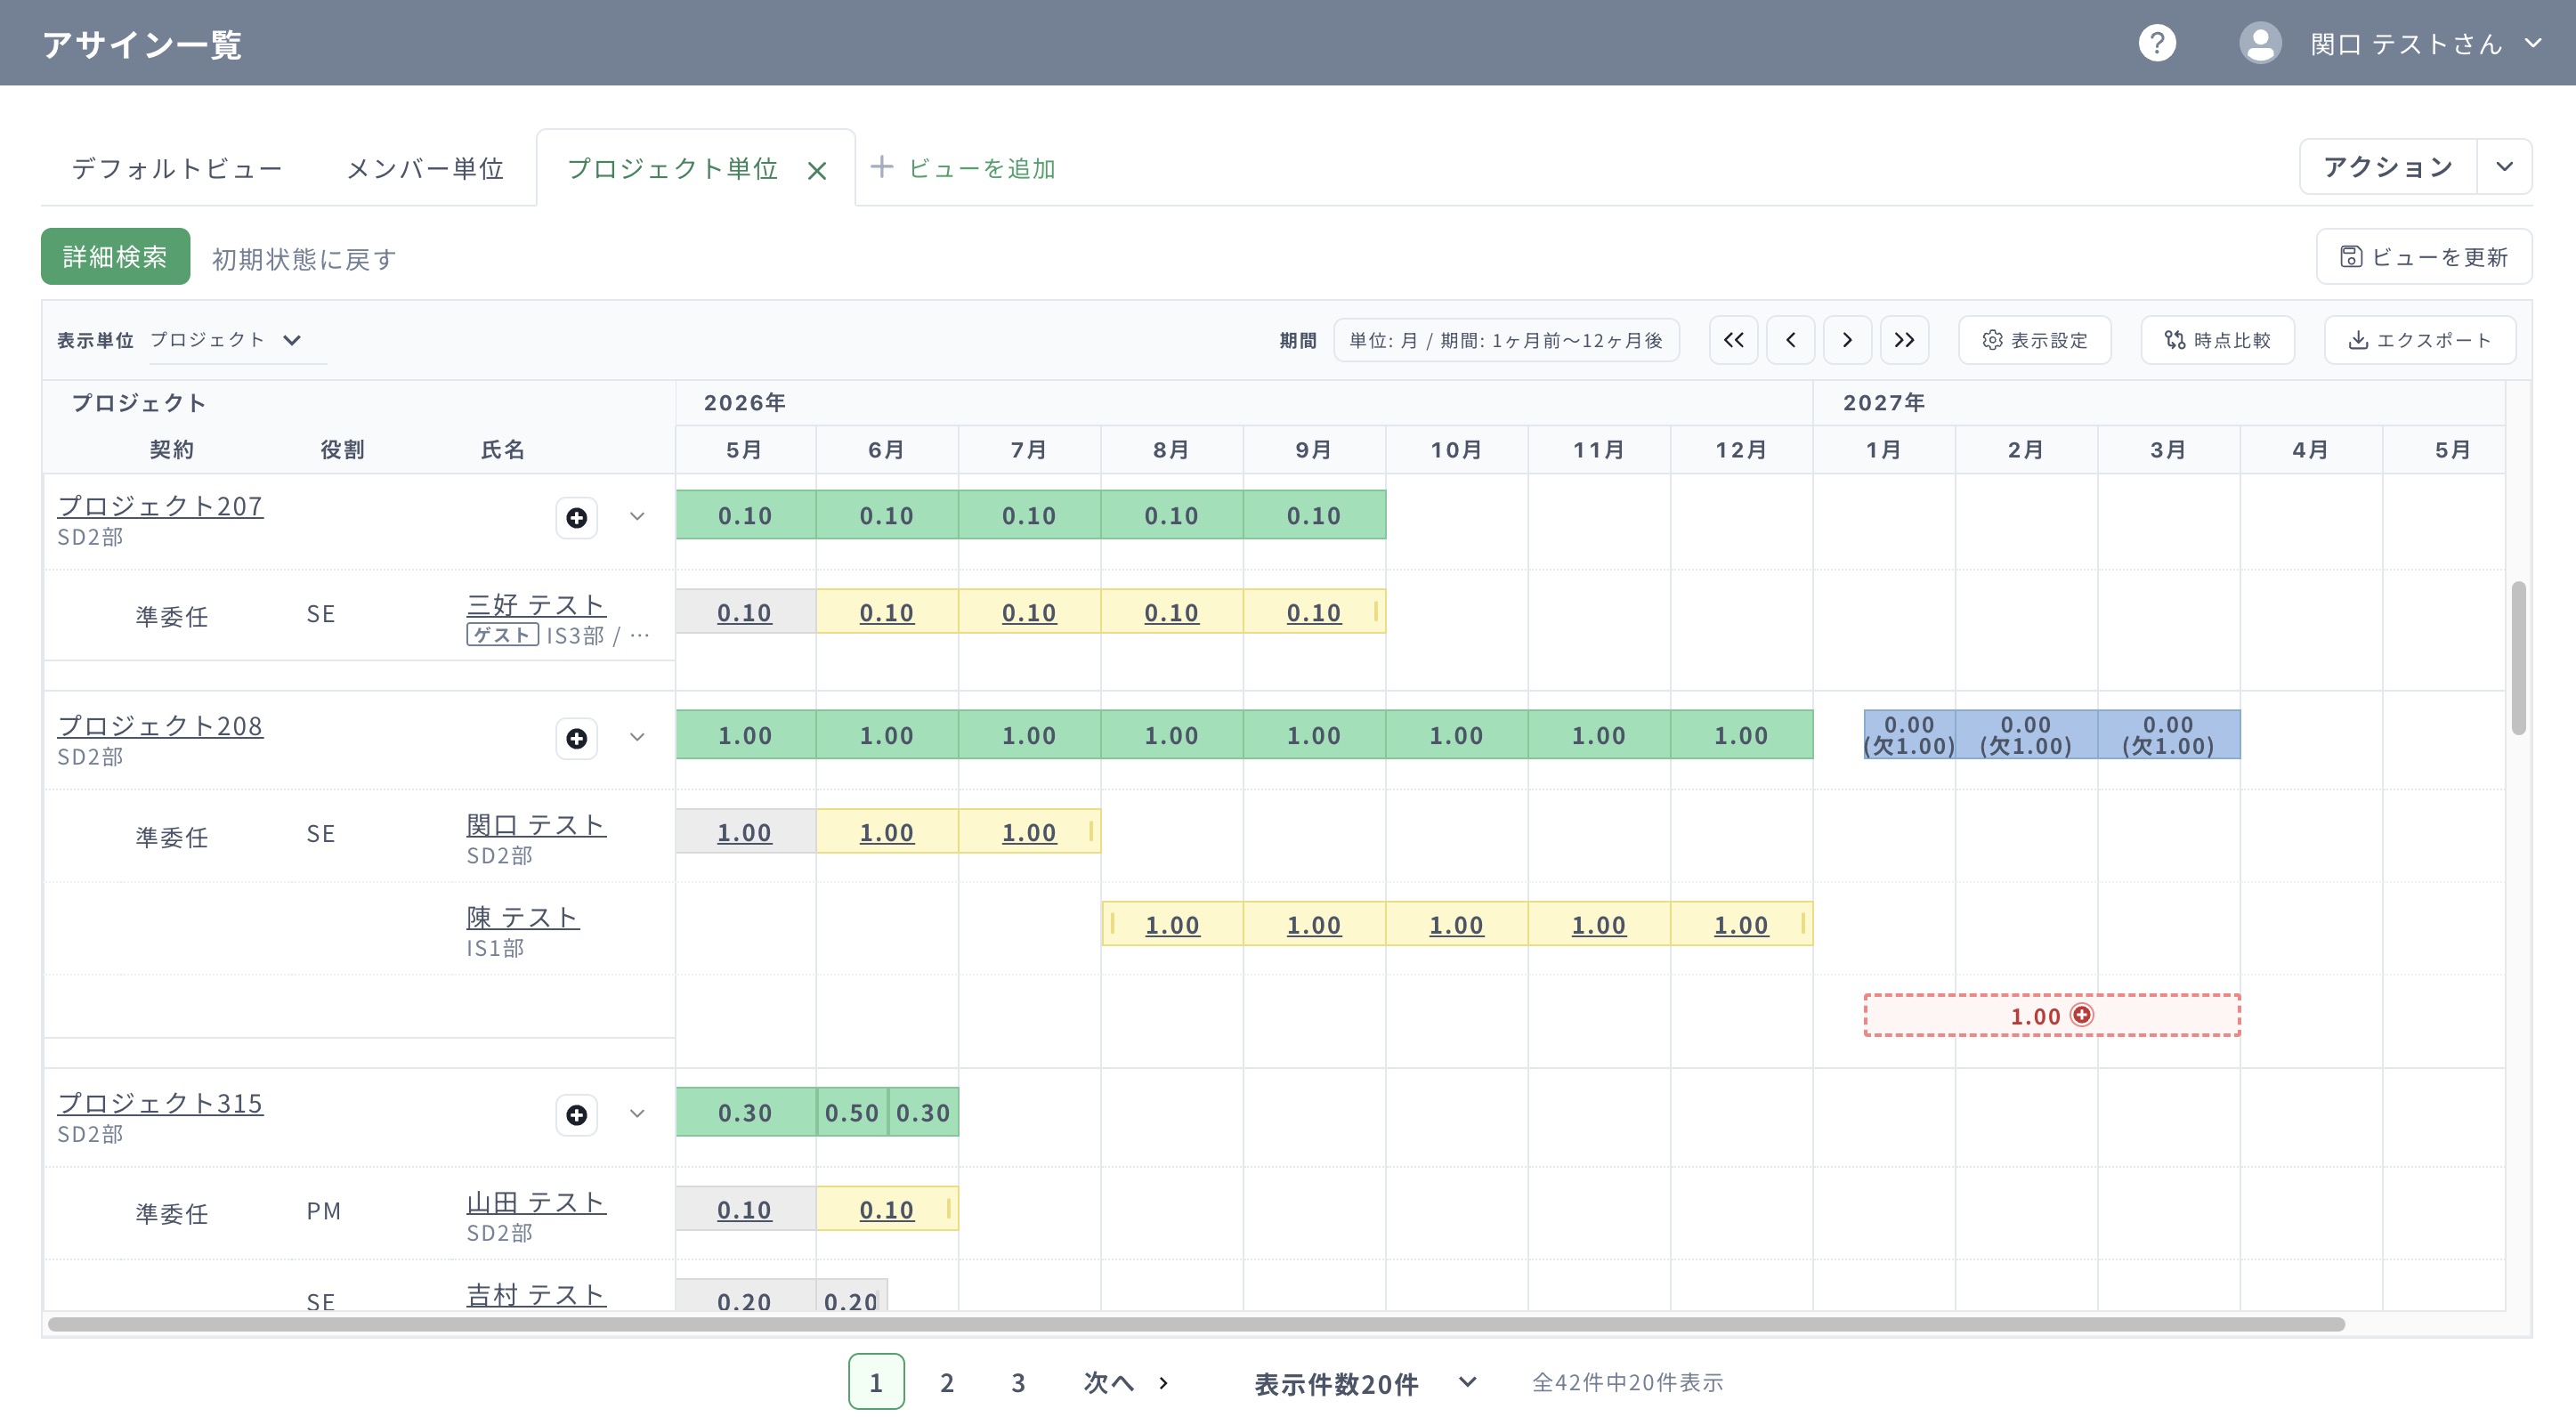Screen dimensions: 2576x1417
Task: Click the エクスポート button
Action: [2419, 340]
